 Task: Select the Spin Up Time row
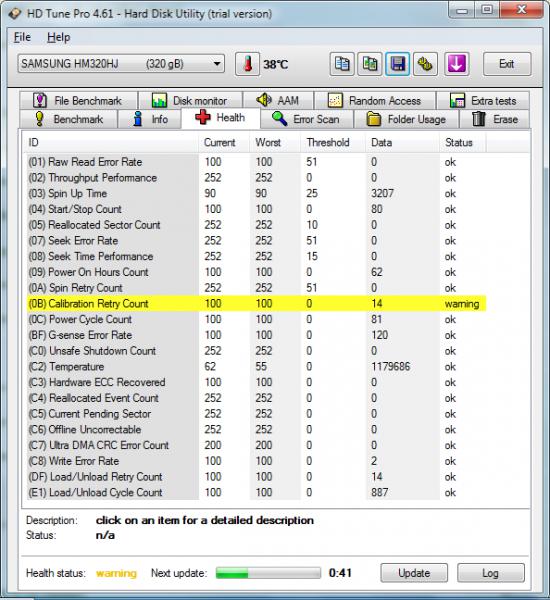[256, 193]
